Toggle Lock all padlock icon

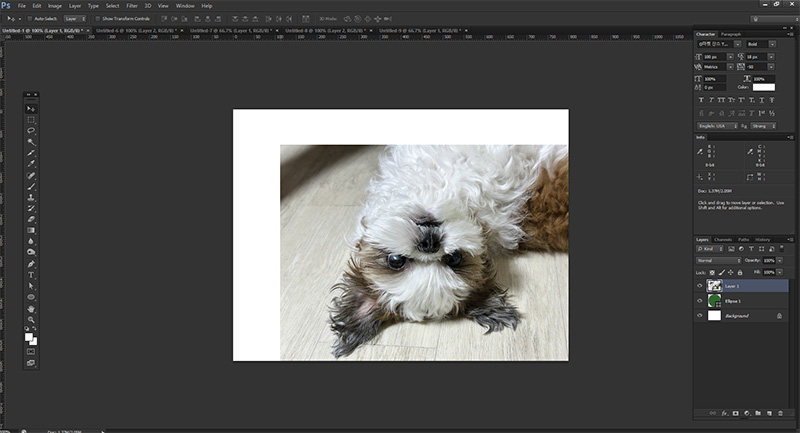point(740,272)
